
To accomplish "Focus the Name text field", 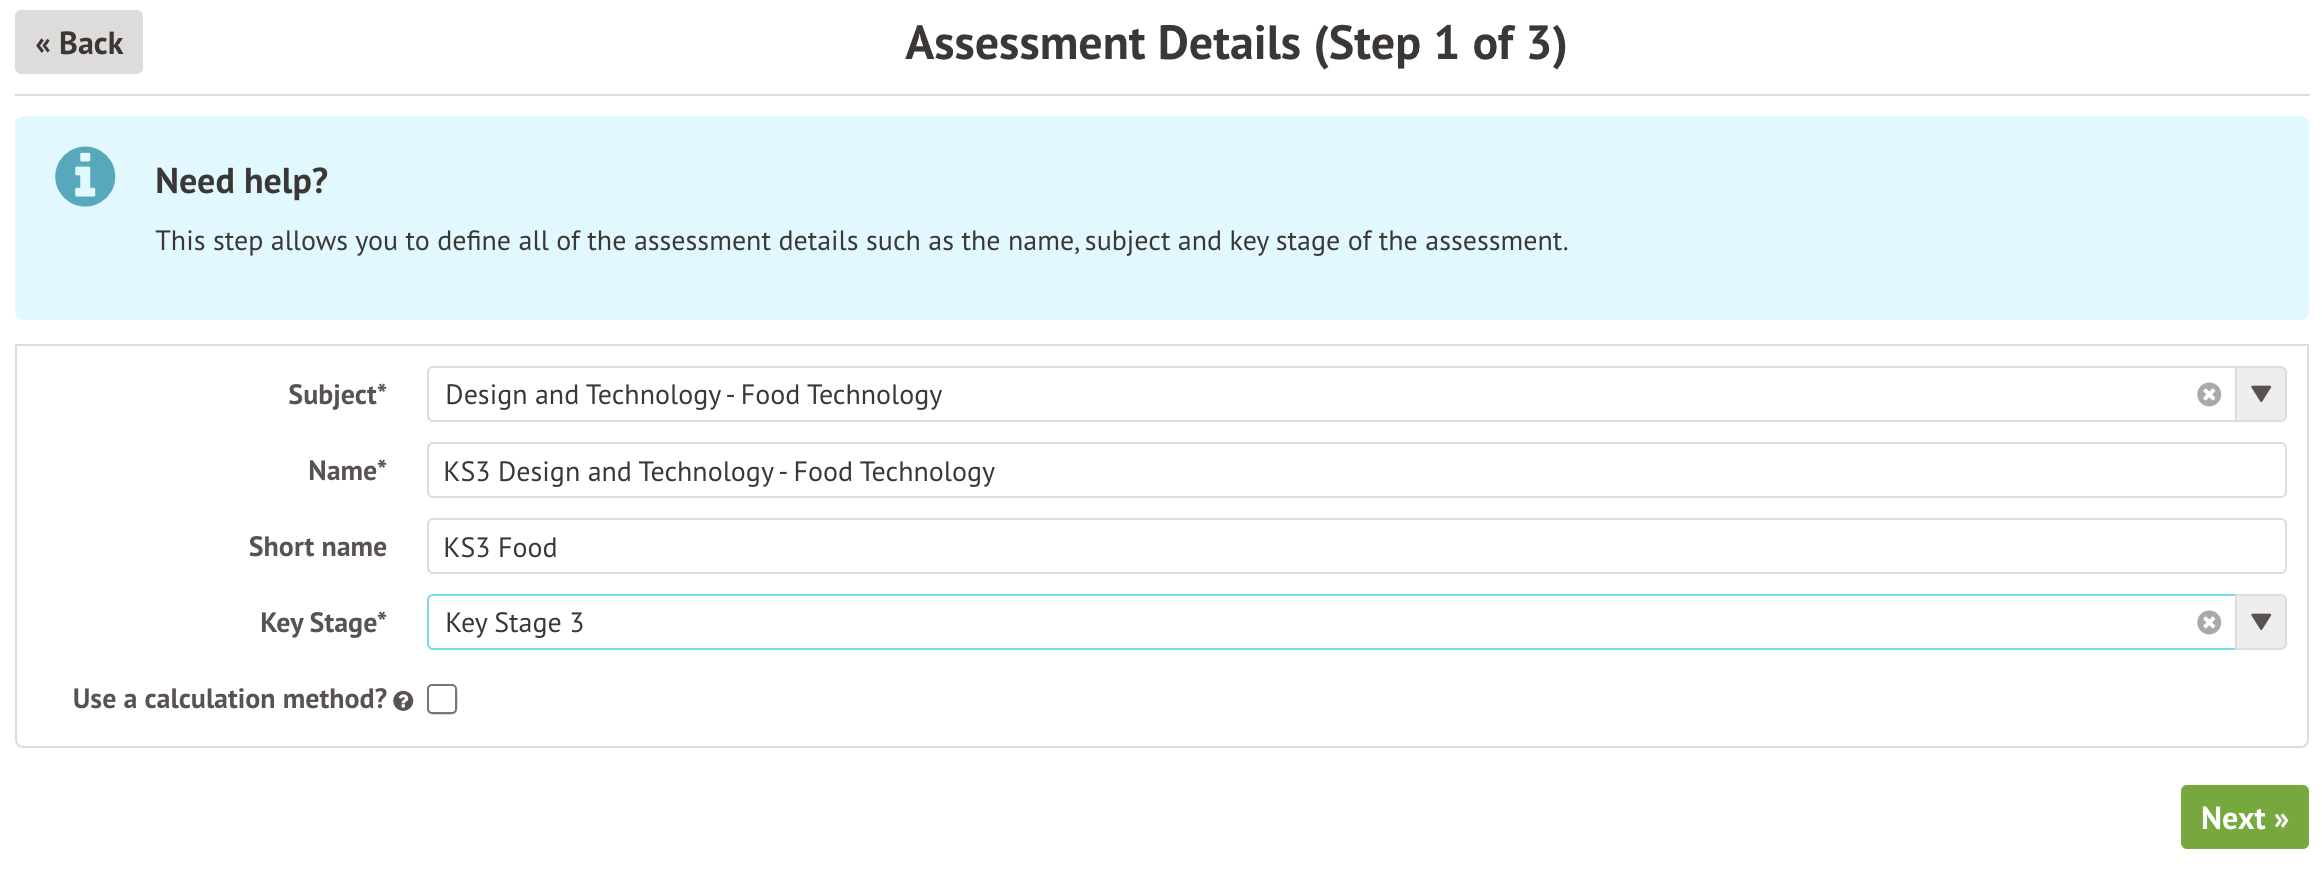I will (x=1356, y=471).
